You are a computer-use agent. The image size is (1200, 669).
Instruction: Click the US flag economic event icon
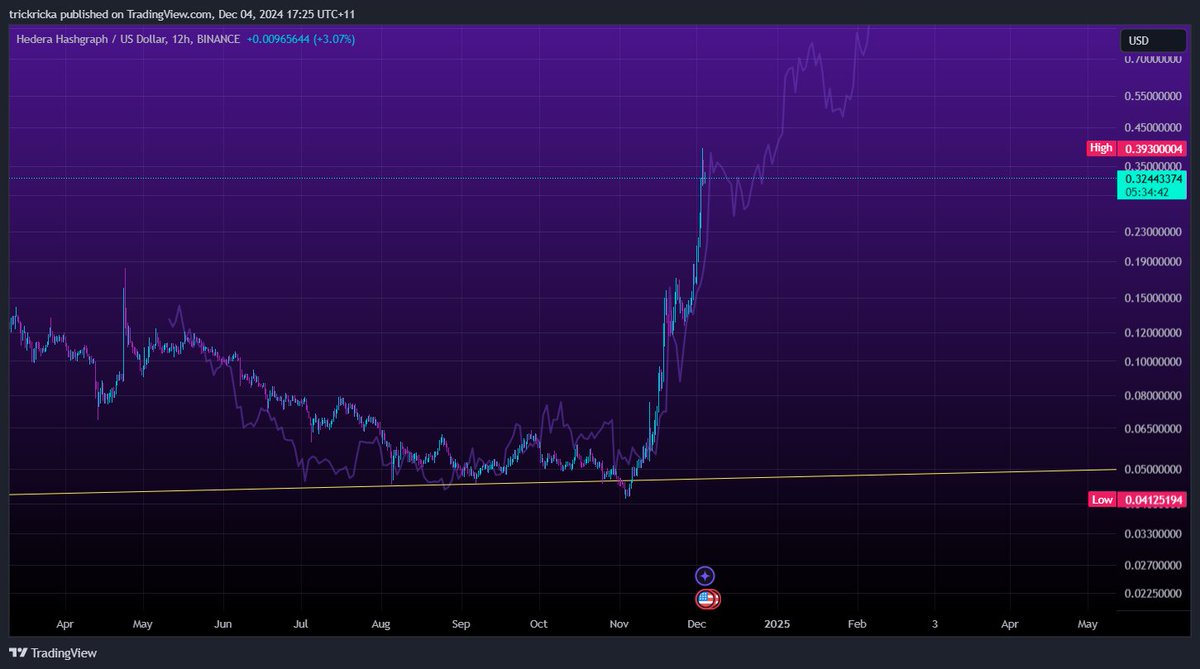coord(708,599)
